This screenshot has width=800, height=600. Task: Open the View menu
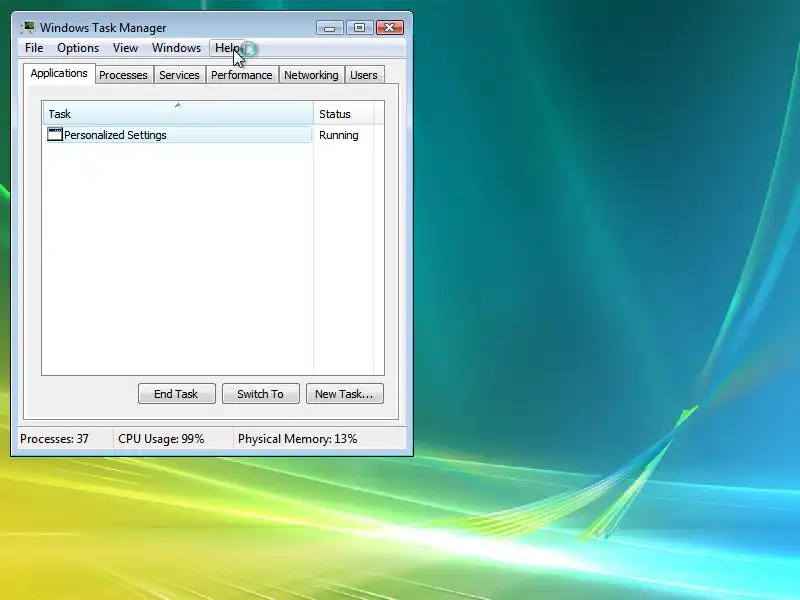coord(126,48)
